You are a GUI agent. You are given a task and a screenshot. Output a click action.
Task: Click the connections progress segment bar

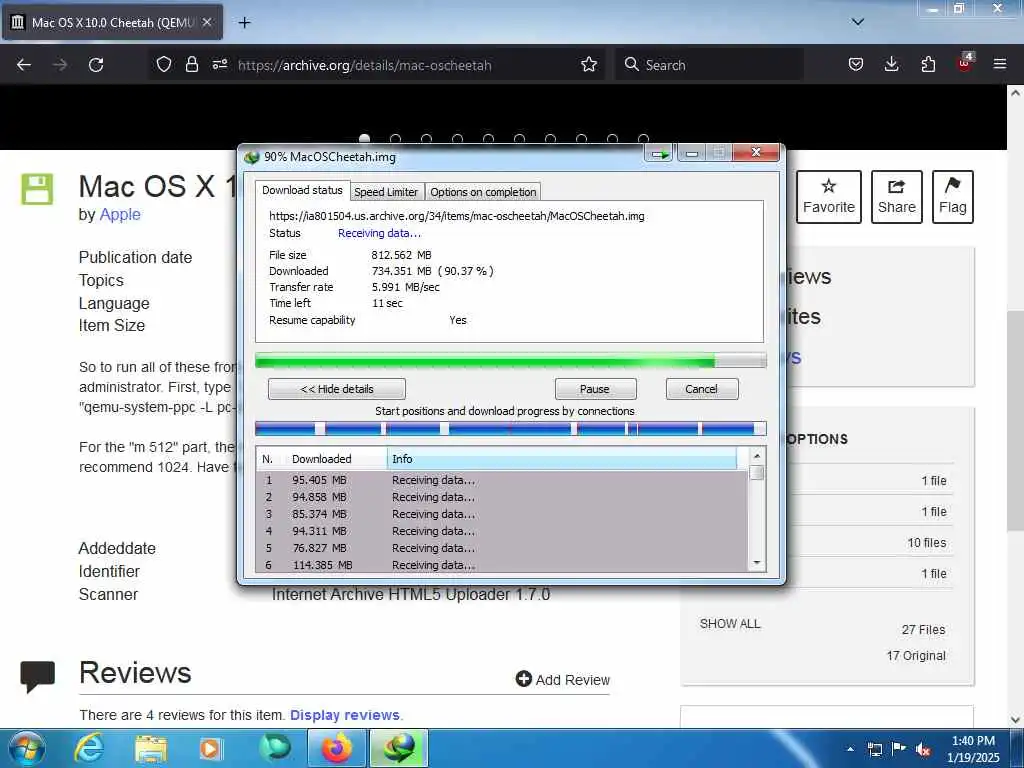tap(510, 428)
